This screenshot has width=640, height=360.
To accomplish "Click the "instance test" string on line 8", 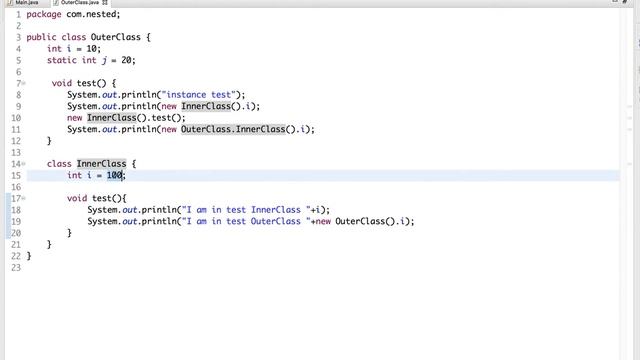I will pos(198,95).
